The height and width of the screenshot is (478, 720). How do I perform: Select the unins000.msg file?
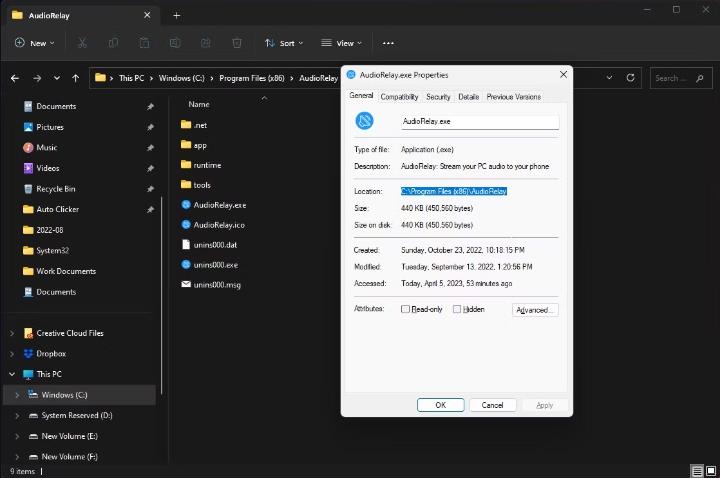coord(211,285)
